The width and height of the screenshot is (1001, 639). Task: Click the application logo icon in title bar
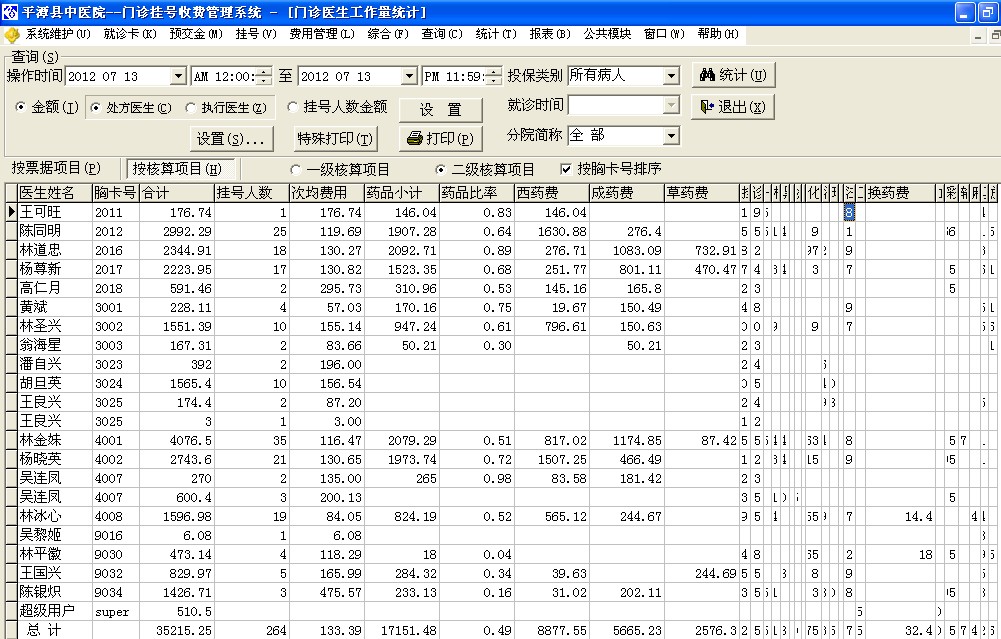10,11
